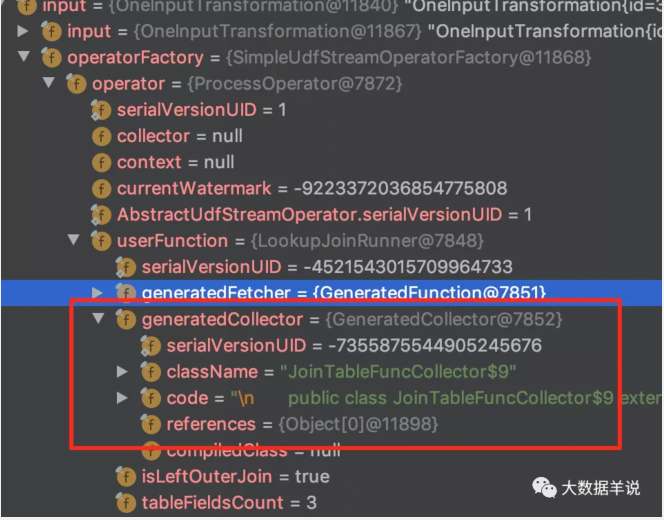The height and width of the screenshot is (520, 664).
Task: Click the field icon beside currentWatermark
Action: (x=101, y=188)
